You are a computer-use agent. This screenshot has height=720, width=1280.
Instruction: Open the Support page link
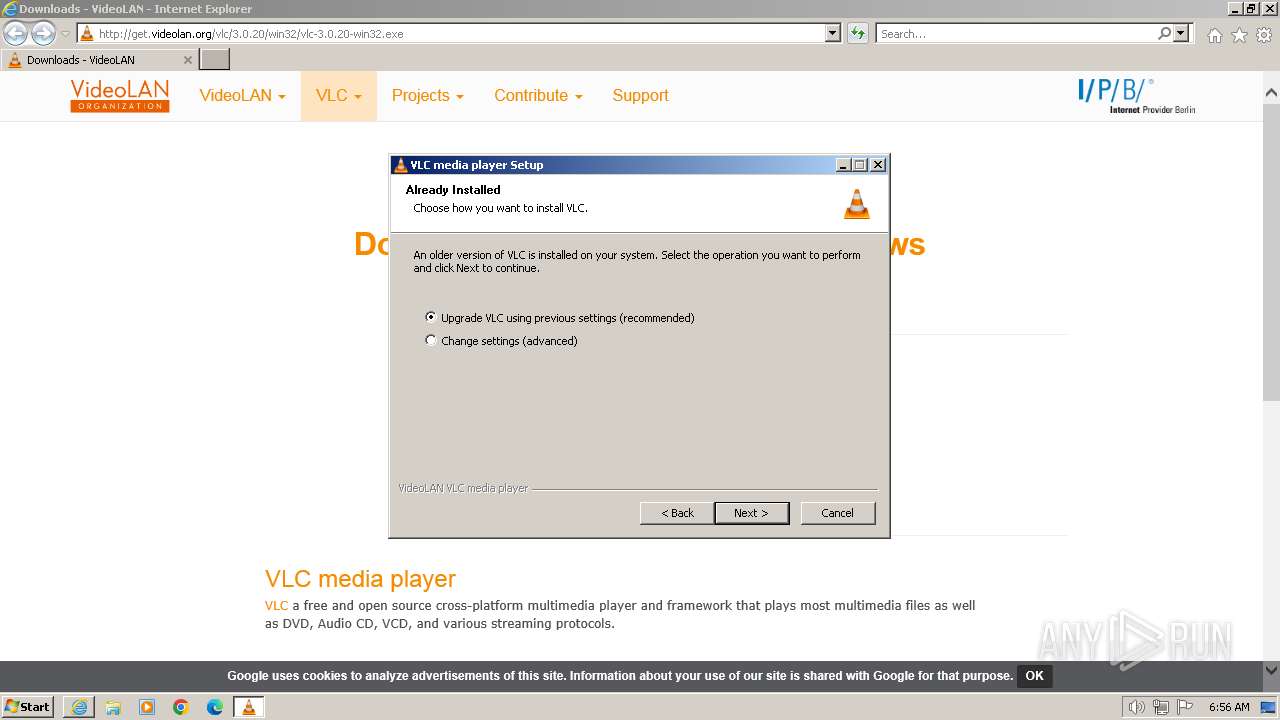(x=640, y=96)
